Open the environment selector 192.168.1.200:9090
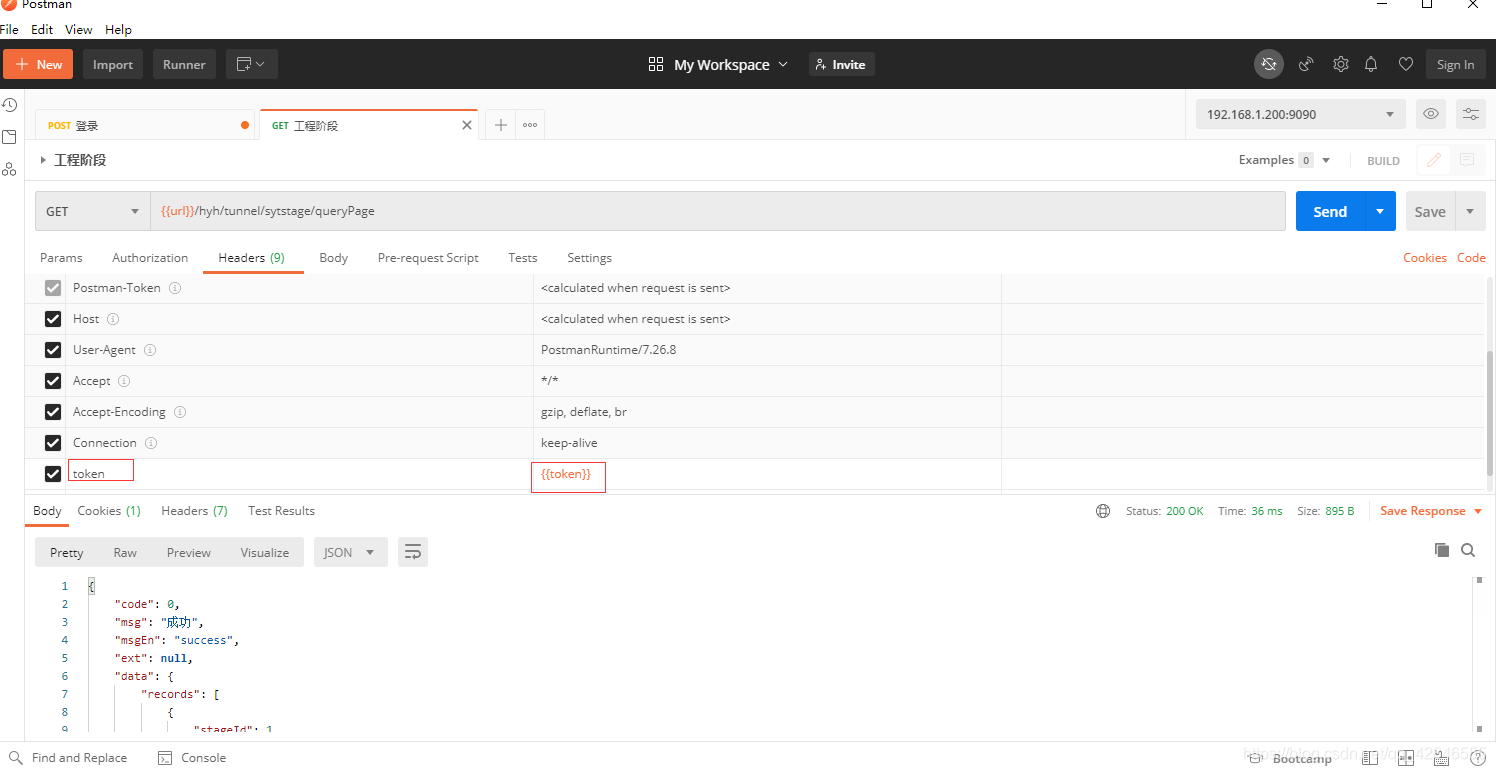Viewport: 1496px width, 772px height. pyautogui.click(x=1300, y=114)
